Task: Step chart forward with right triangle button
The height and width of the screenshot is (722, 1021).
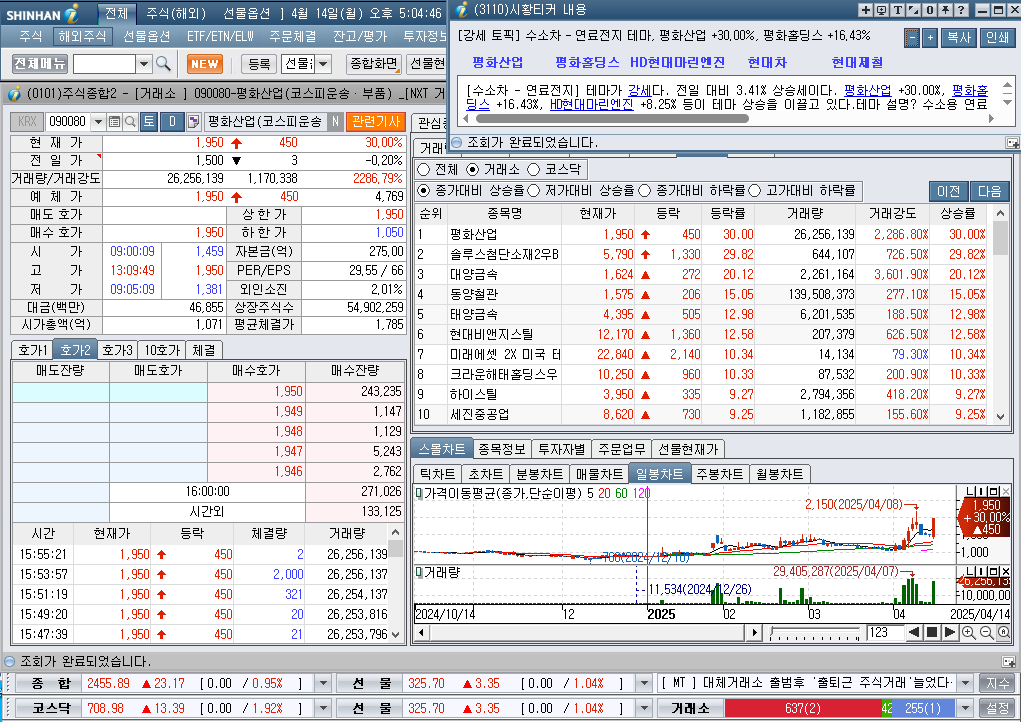Action: 950,632
